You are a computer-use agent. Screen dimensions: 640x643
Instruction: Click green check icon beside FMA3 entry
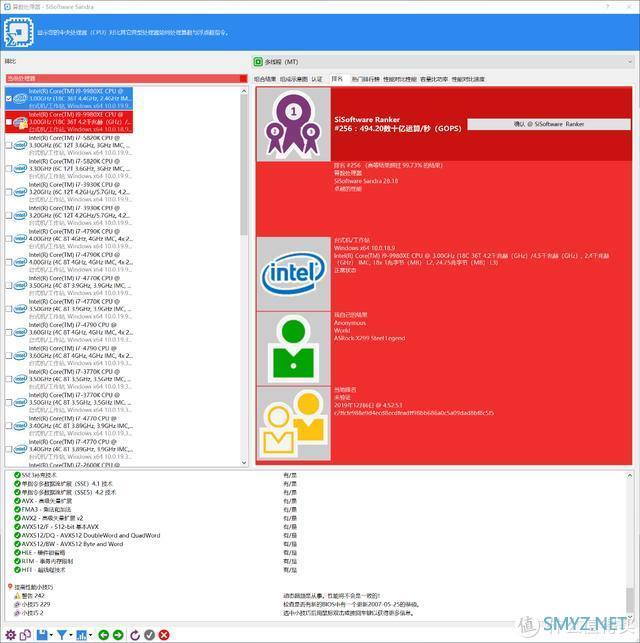pos(17,509)
